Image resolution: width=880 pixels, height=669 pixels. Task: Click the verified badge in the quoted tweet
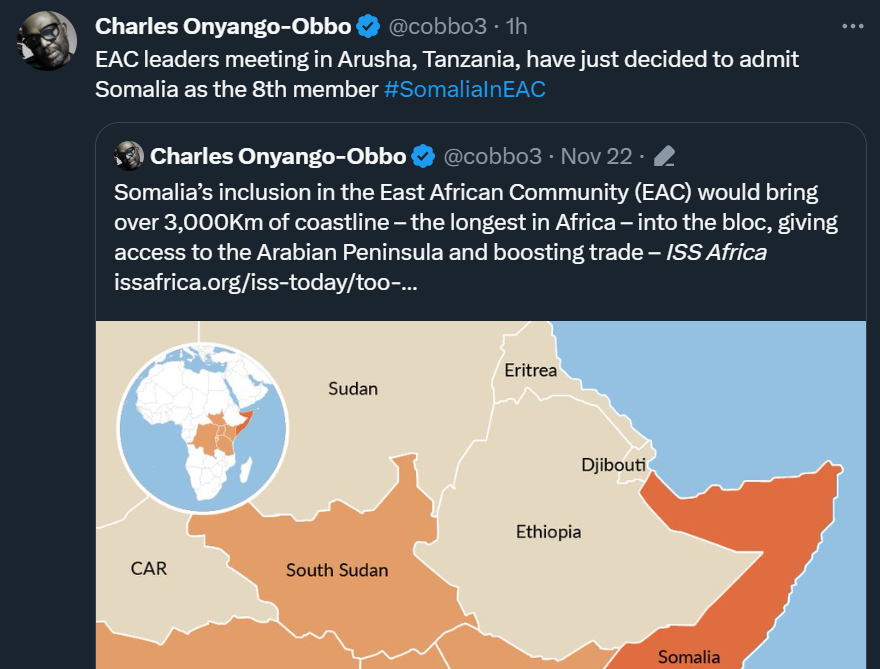click(x=423, y=157)
